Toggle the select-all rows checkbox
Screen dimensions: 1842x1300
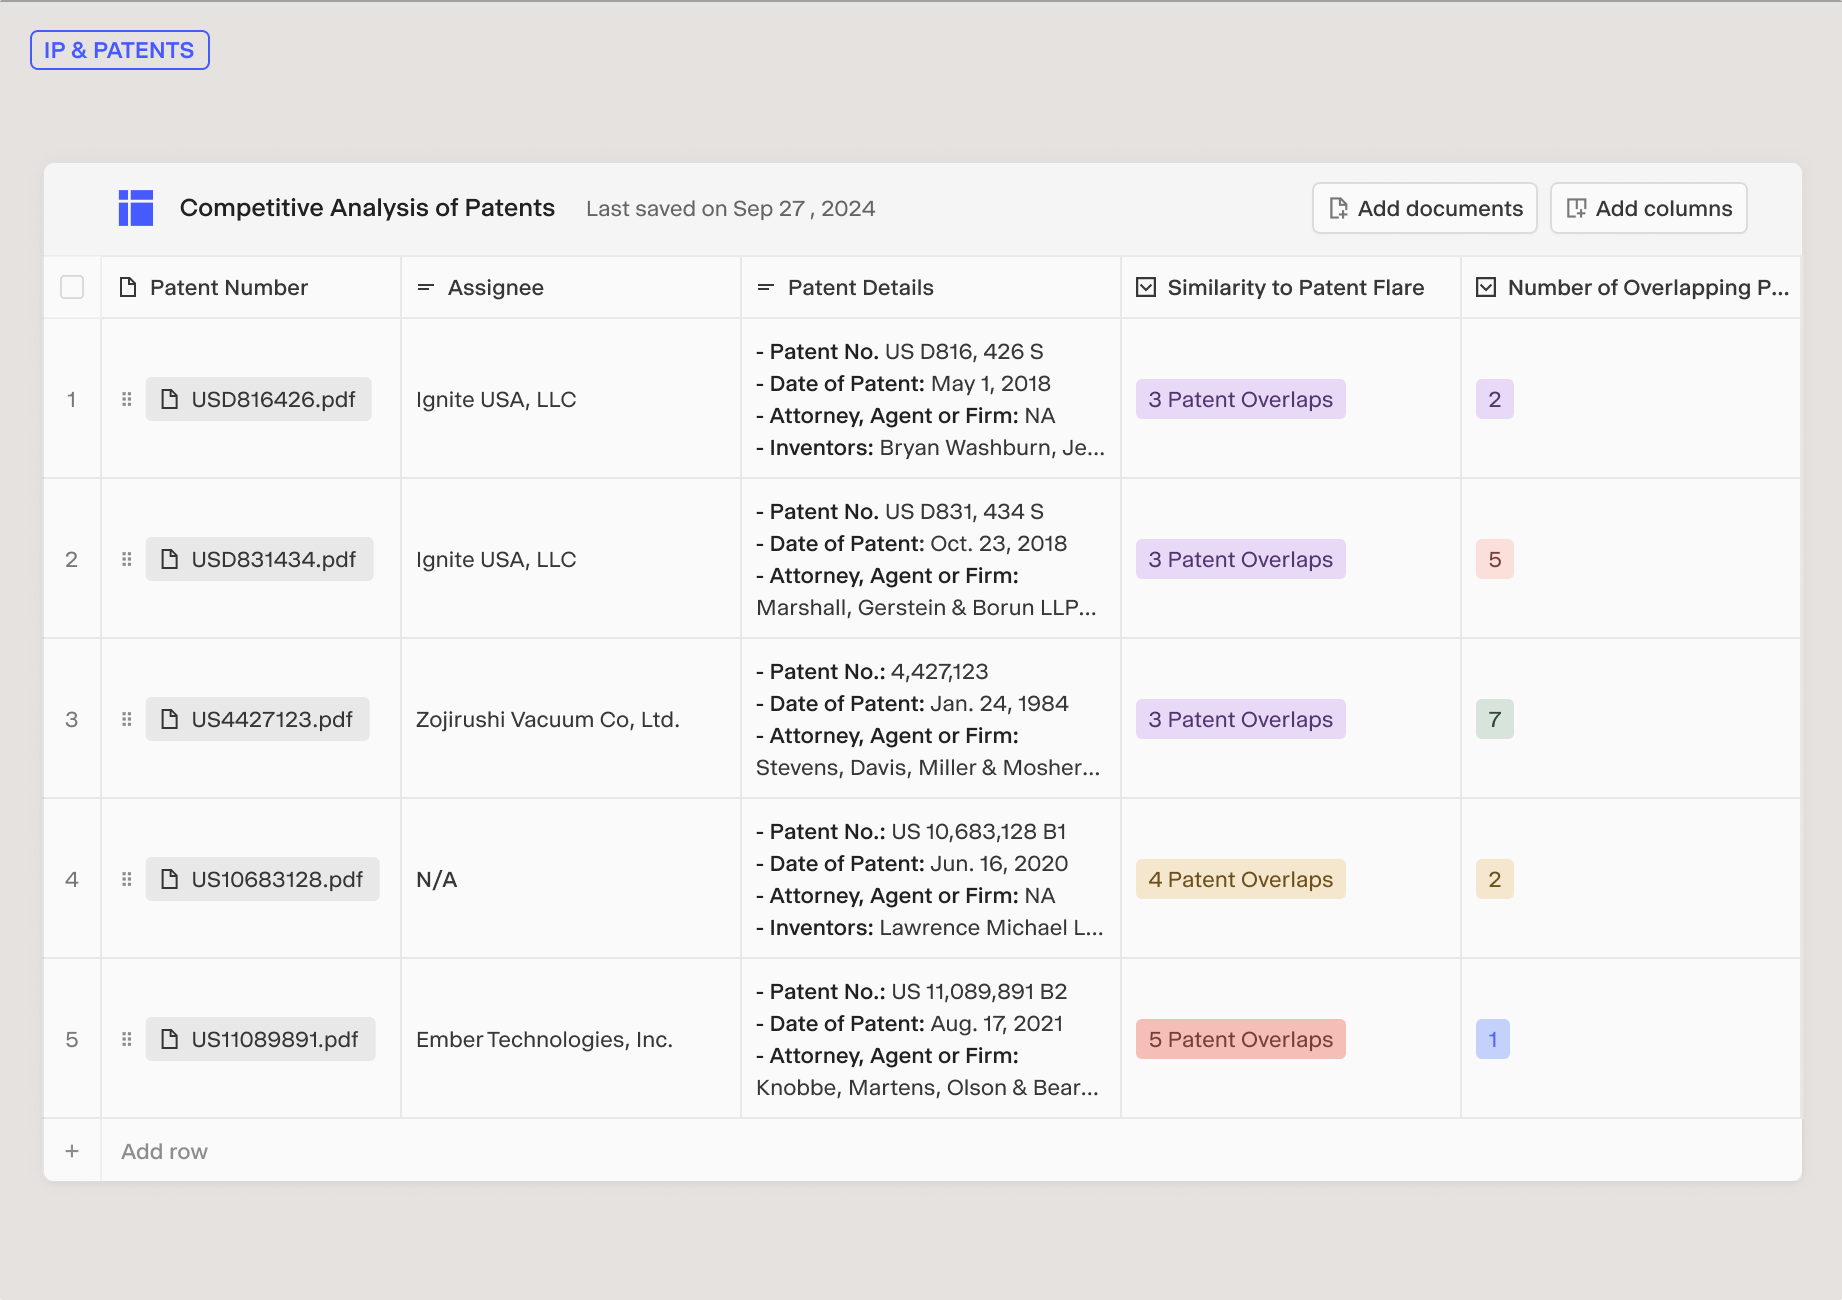(72, 288)
